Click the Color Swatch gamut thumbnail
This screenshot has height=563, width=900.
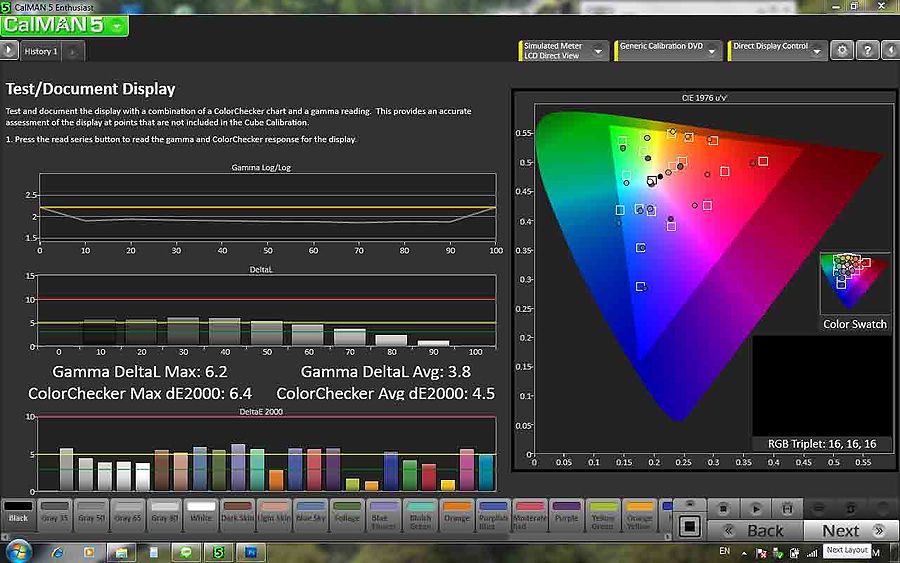tap(855, 284)
